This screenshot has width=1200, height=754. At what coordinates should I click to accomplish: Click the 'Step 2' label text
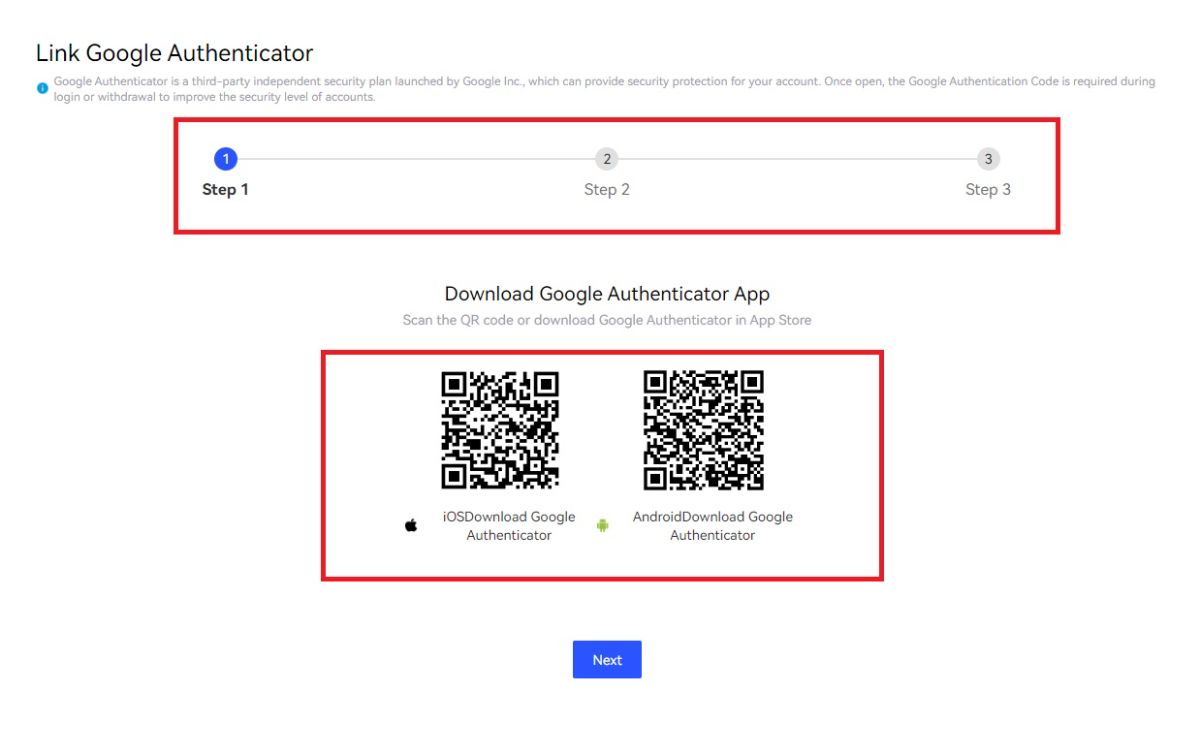pos(607,190)
